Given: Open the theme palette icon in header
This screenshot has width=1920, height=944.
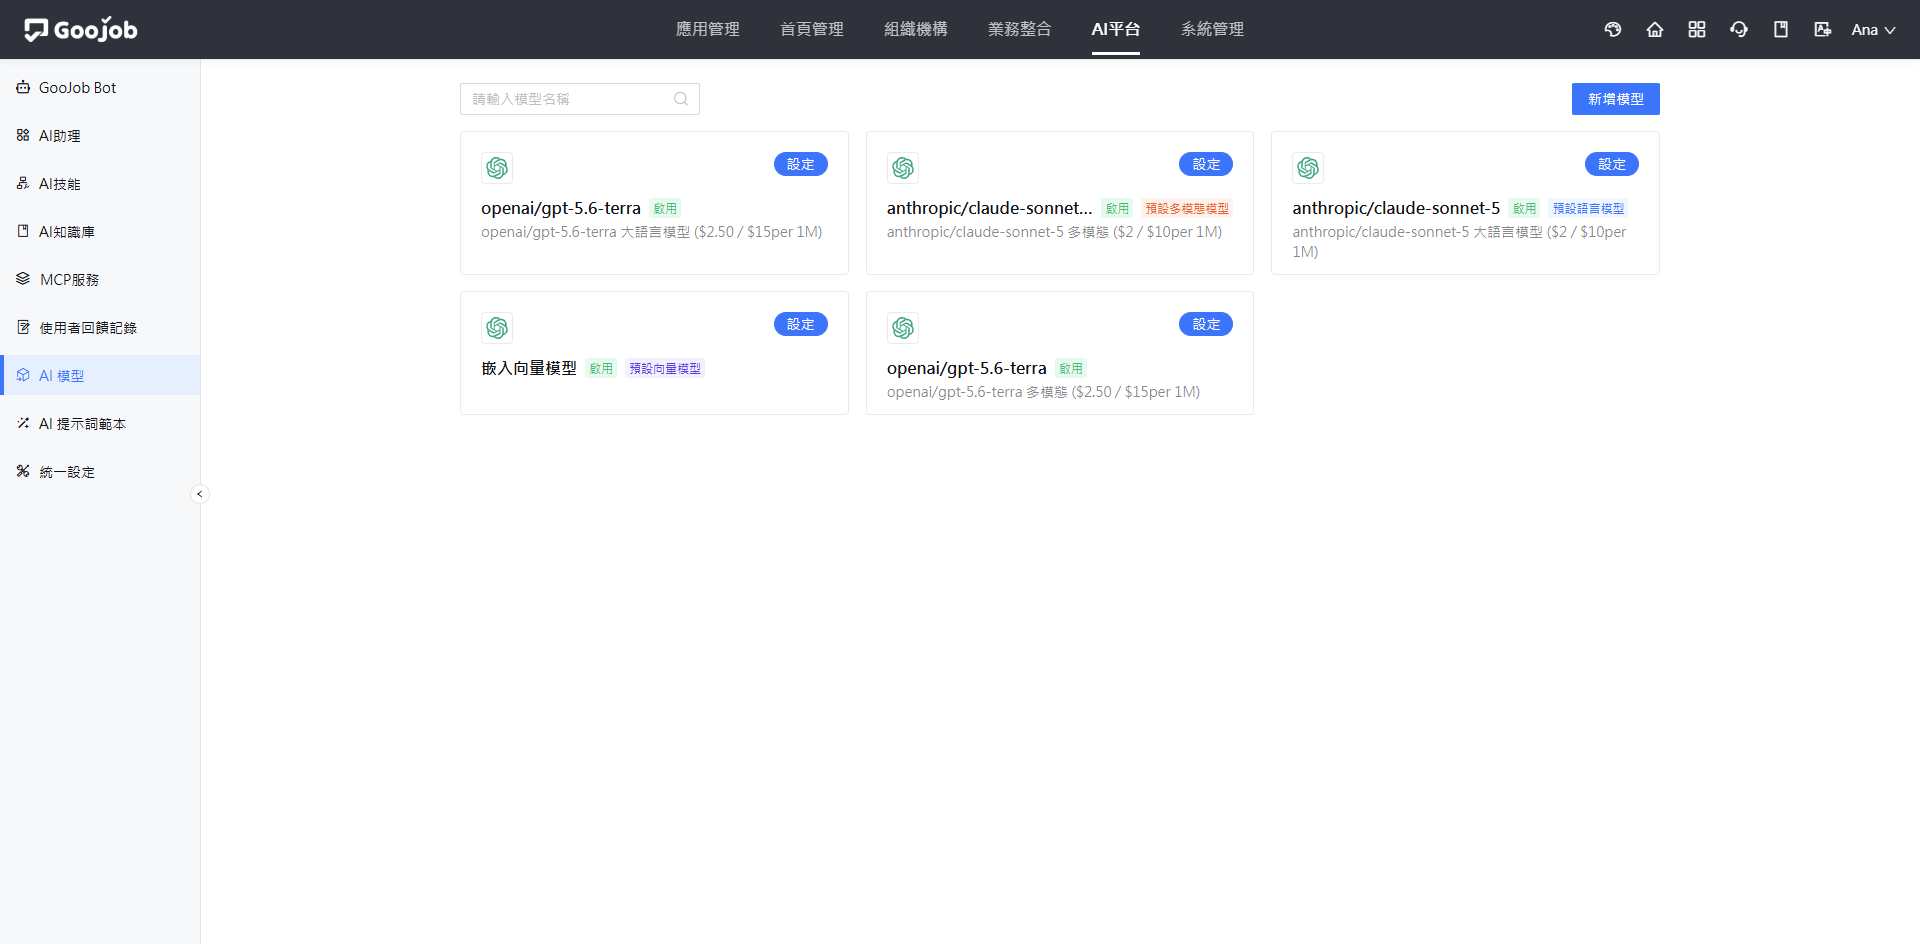Looking at the screenshot, I should coord(1613,30).
